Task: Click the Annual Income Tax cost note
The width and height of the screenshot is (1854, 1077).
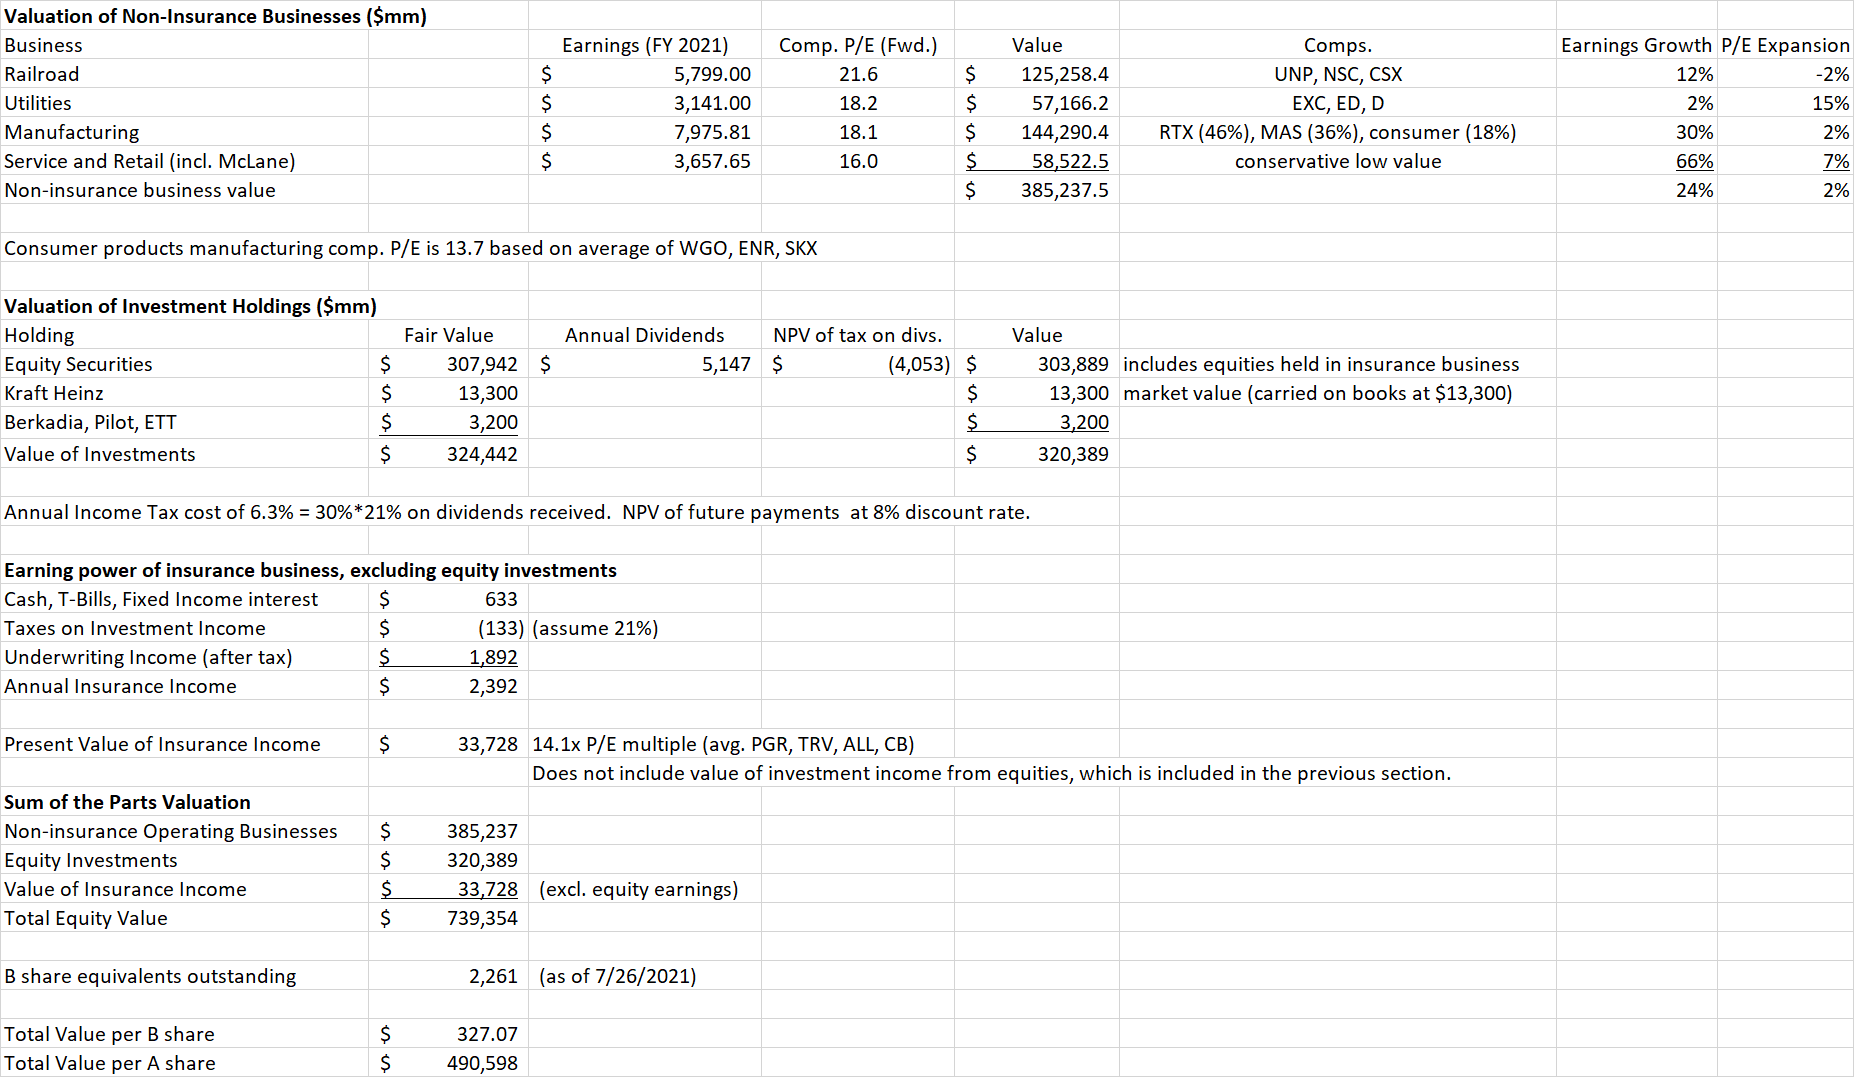Action: [x=517, y=512]
